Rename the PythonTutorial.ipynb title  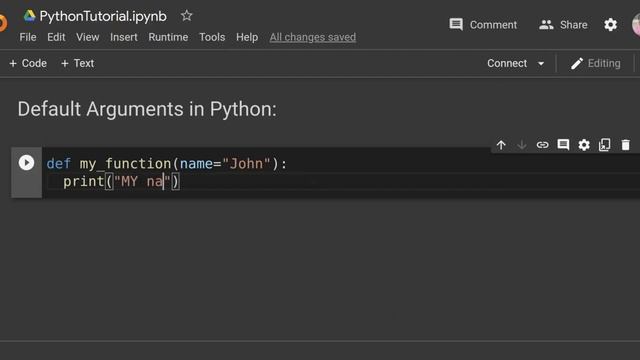coord(103,16)
